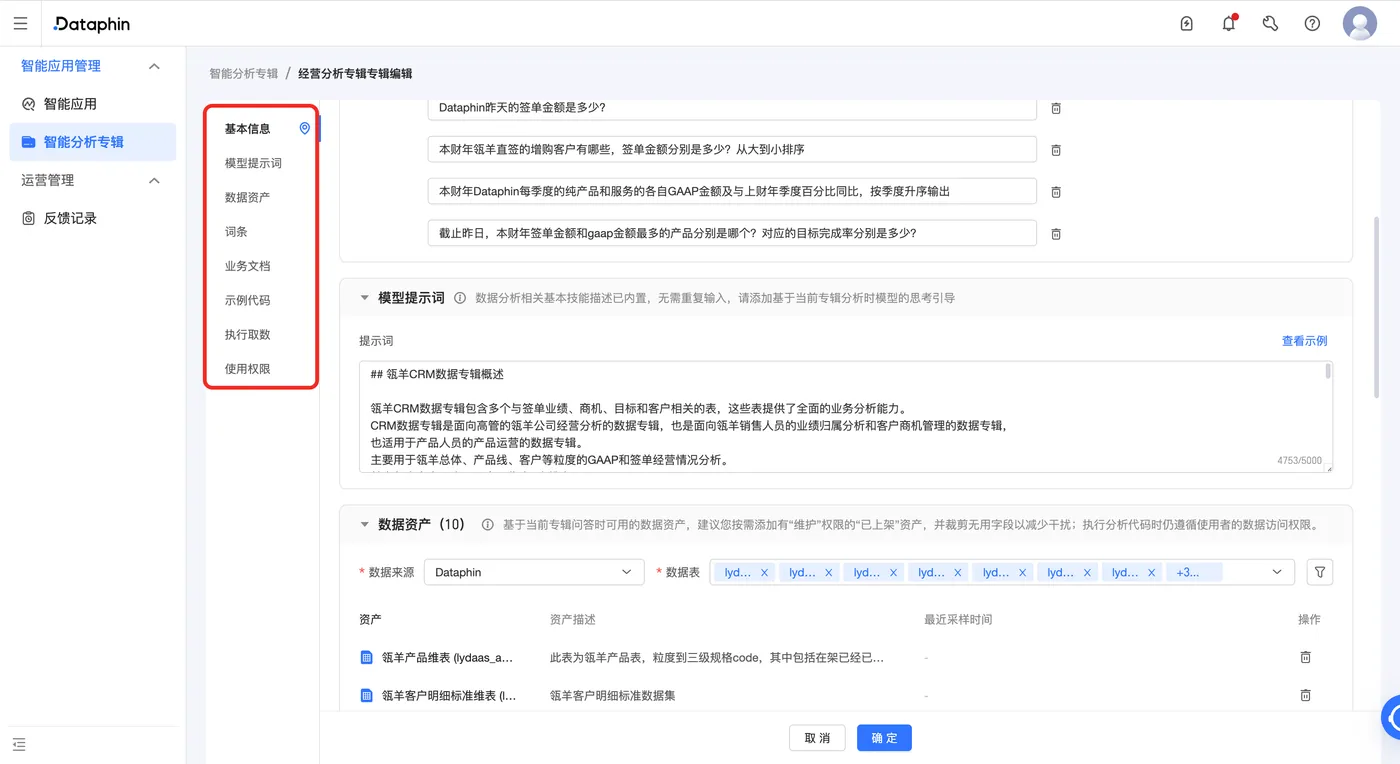This screenshot has width=1400, height=764.
Task: Delete the 瓴羊产品维表 asset row
Action: pyautogui.click(x=1305, y=657)
